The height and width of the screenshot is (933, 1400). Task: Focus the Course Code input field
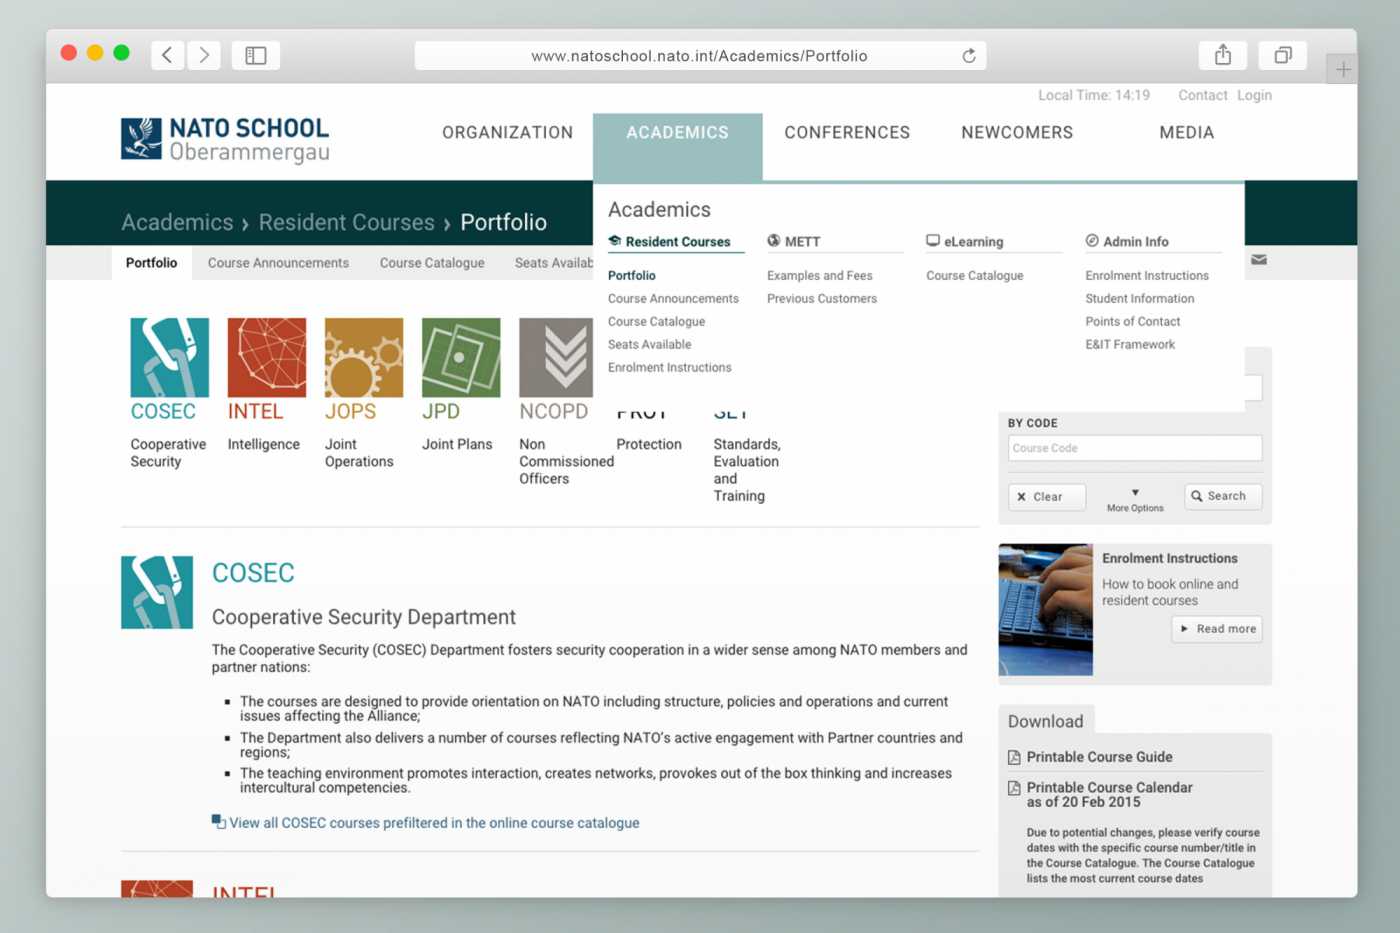click(1135, 448)
